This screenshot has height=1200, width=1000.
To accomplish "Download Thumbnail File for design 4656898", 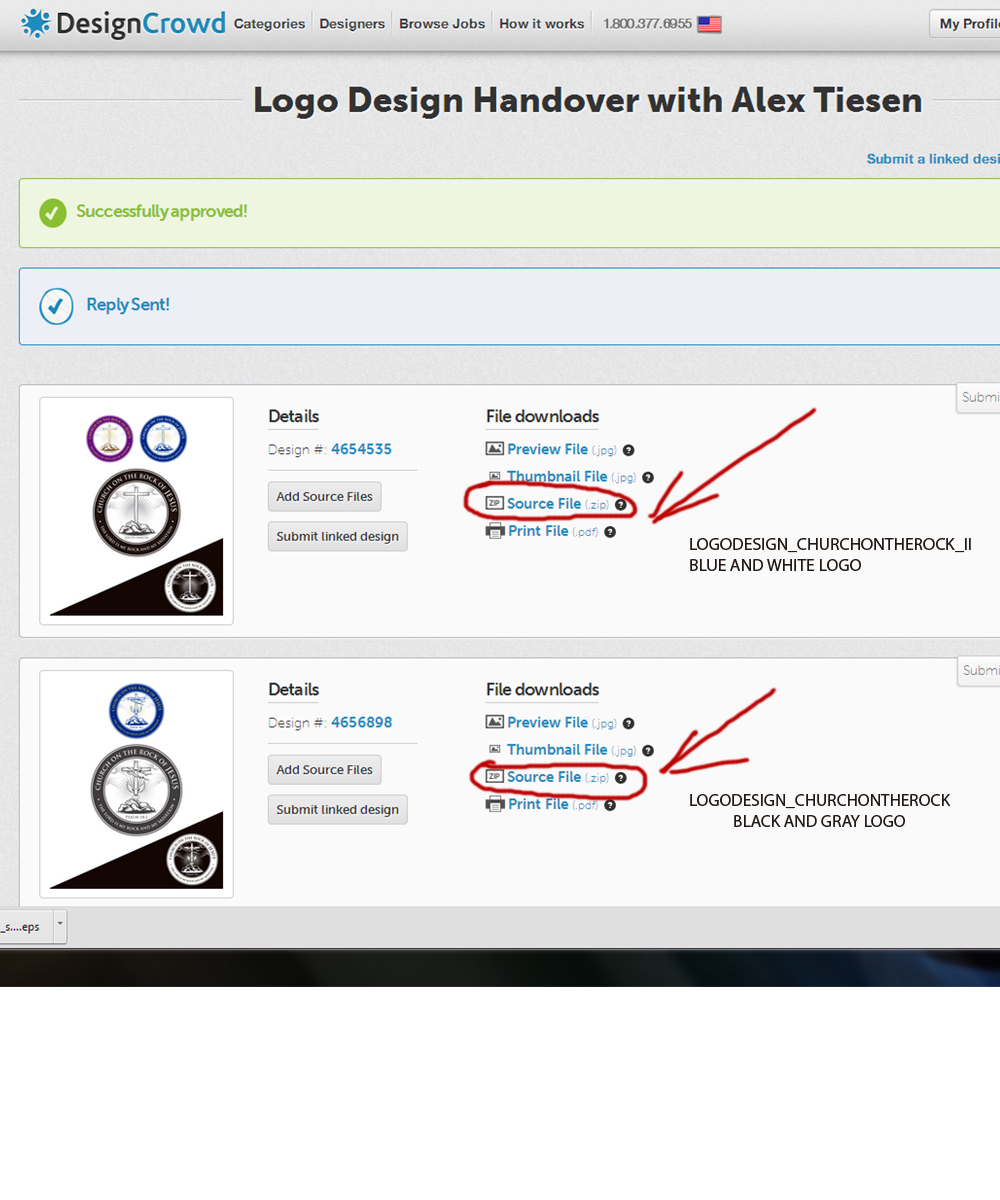I will [557, 749].
